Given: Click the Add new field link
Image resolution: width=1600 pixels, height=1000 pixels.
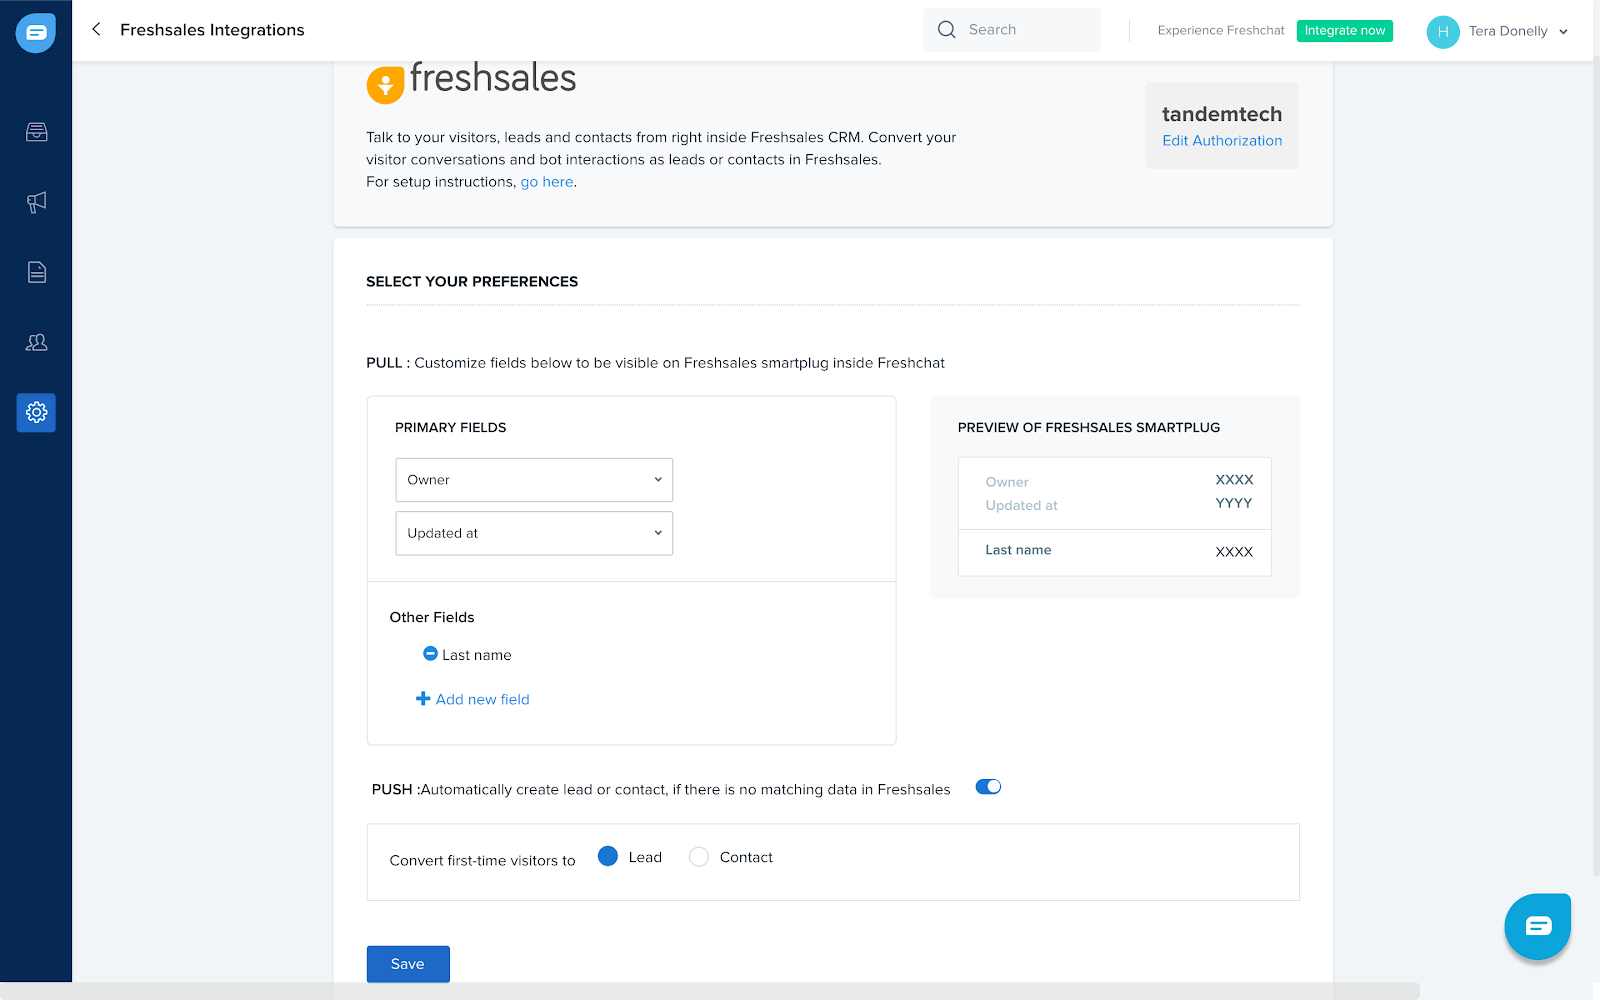Looking at the screenshot, I should (483, 699).
